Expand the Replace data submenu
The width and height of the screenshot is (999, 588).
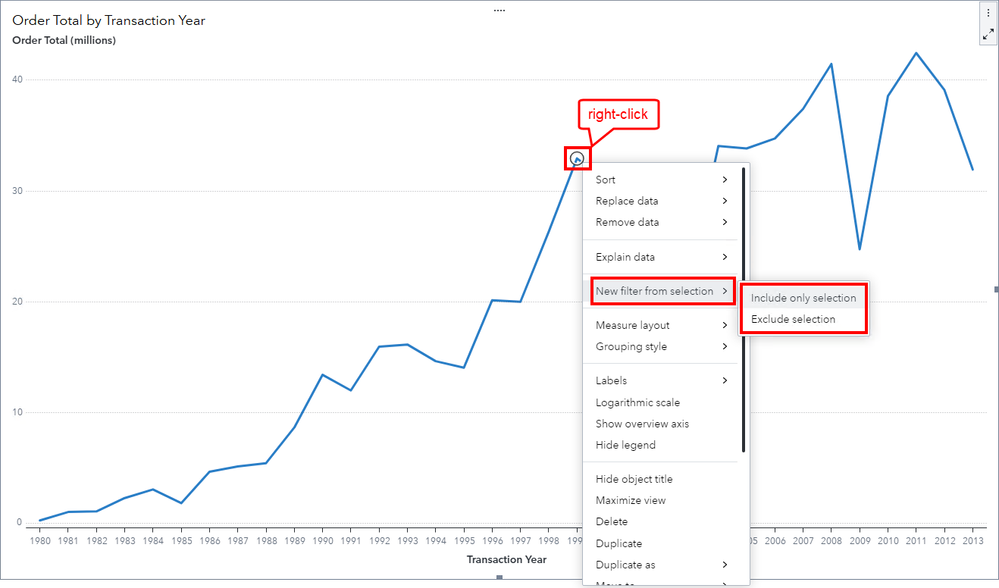pyautogui.click(x=661, y=201)
